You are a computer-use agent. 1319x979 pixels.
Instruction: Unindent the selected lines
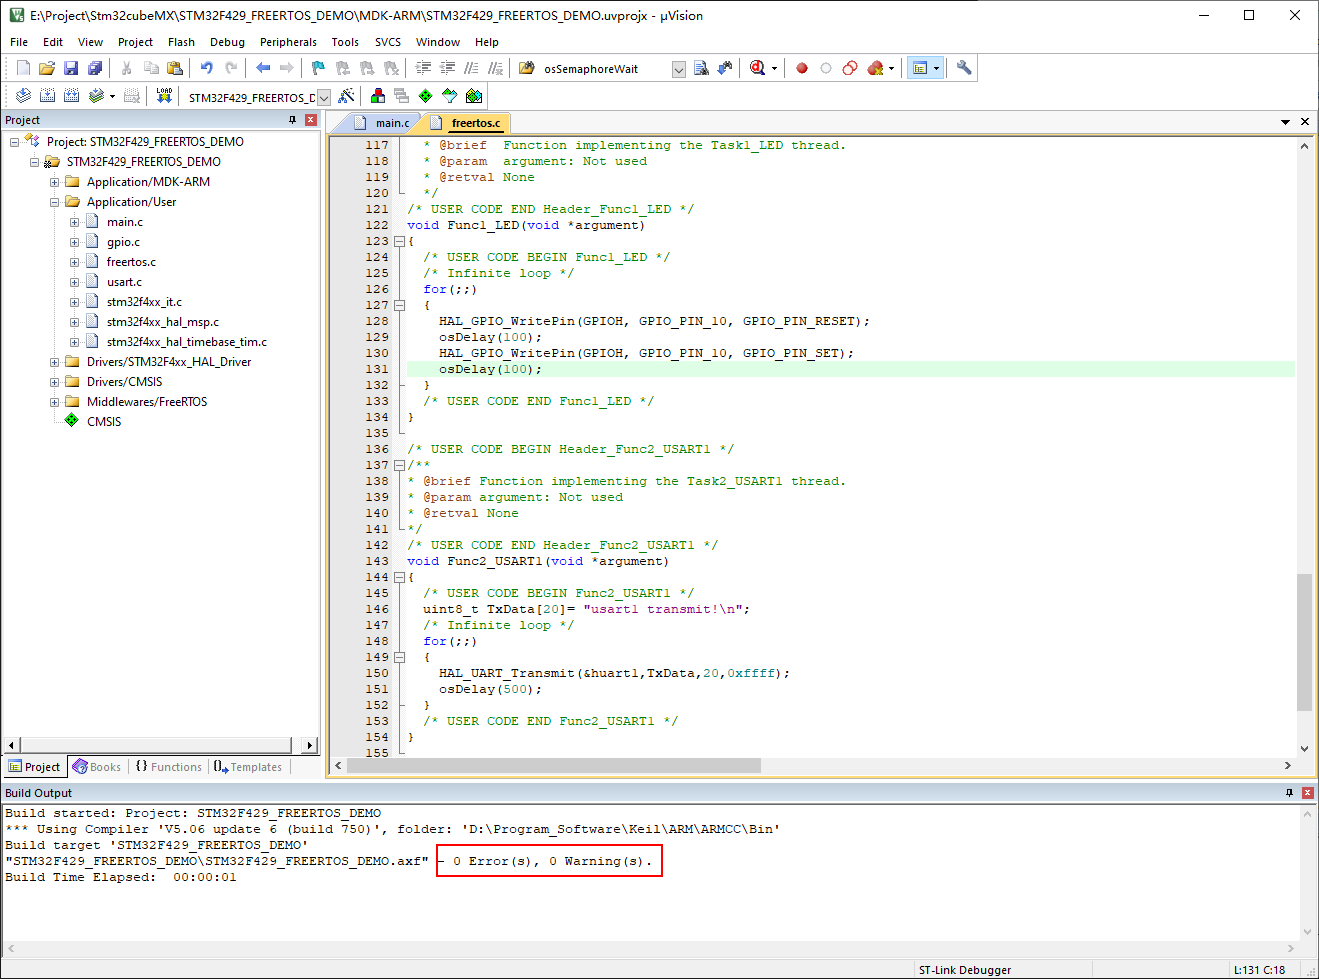tap(447, 68)
